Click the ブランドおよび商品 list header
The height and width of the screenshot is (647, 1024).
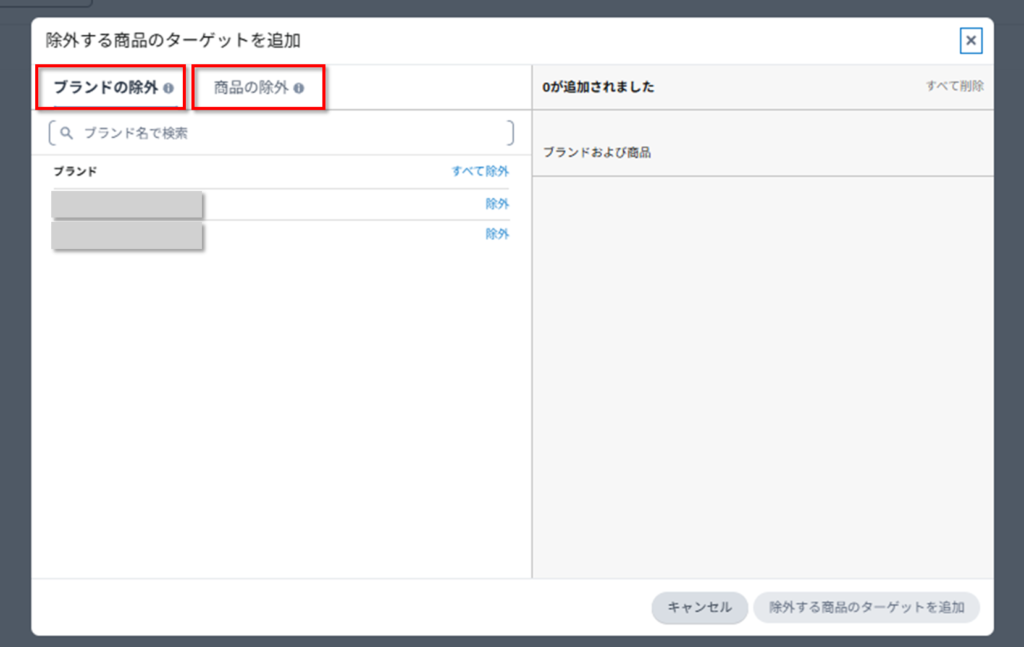click(597, 153)
